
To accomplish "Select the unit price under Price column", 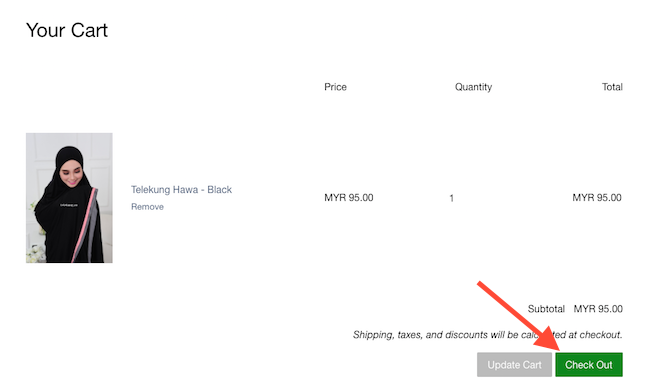I will pyautogui.click(x=349, y=198).
